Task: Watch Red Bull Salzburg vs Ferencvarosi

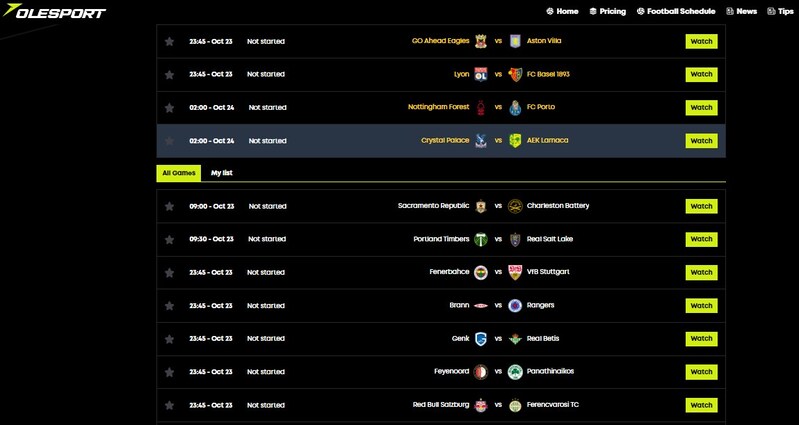Action: [701, 404]
